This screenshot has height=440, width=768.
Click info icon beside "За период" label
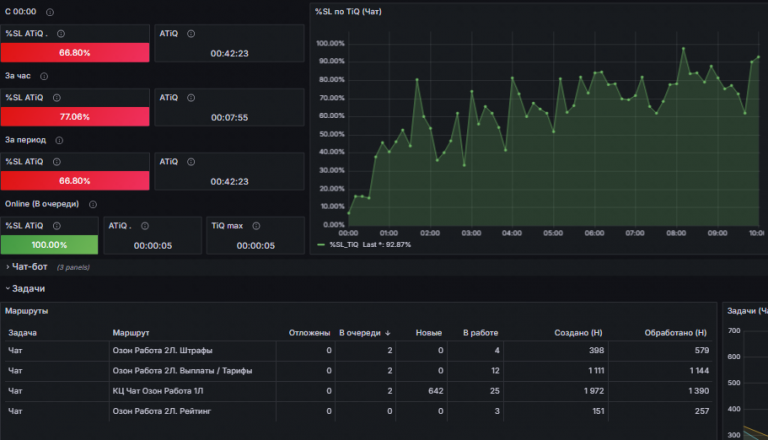point(59,140)
